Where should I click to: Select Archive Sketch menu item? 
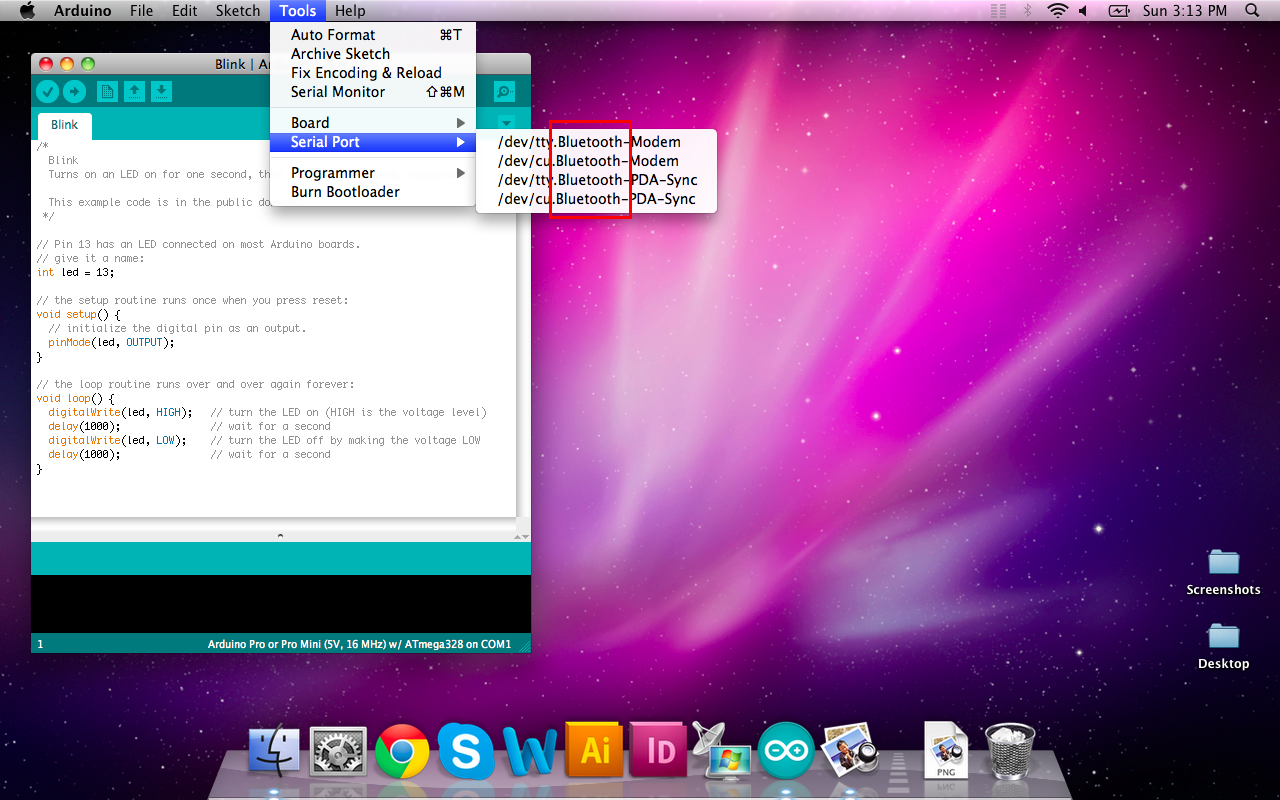pyautogui.click(x=373, y=54)
